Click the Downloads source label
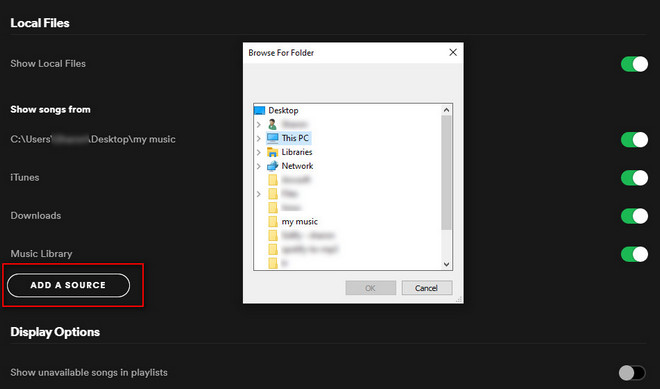The width and height of the screenshot is (660, 389). (x=36, y=216)
